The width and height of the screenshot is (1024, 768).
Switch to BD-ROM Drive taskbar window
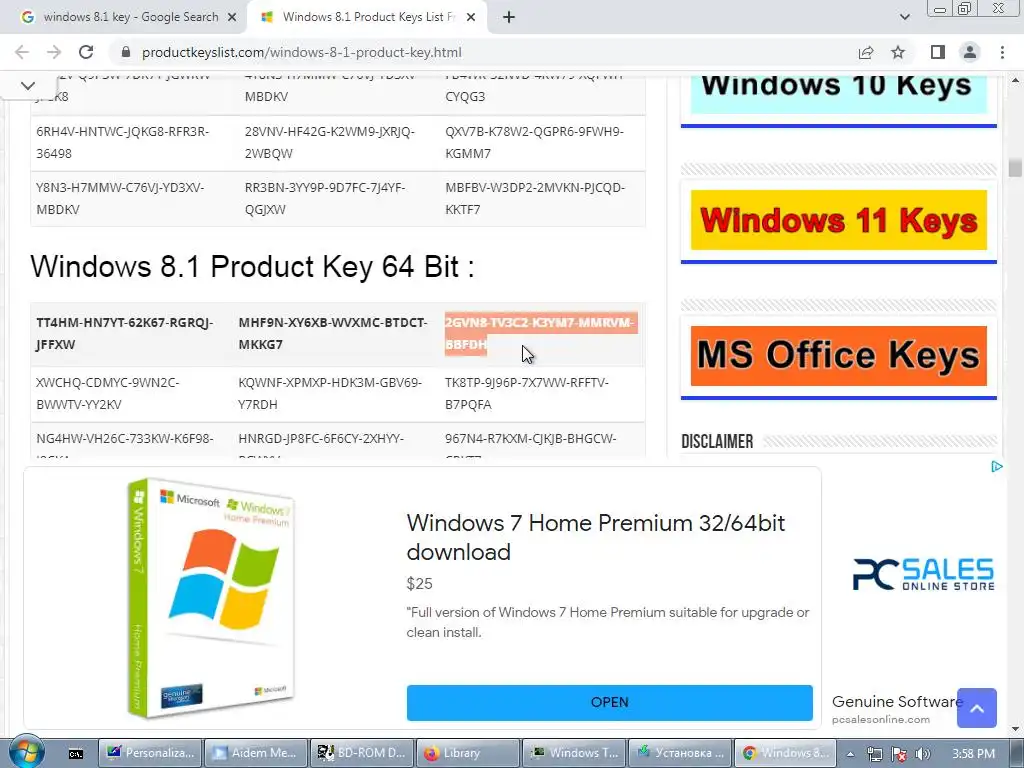coord(362,753)
